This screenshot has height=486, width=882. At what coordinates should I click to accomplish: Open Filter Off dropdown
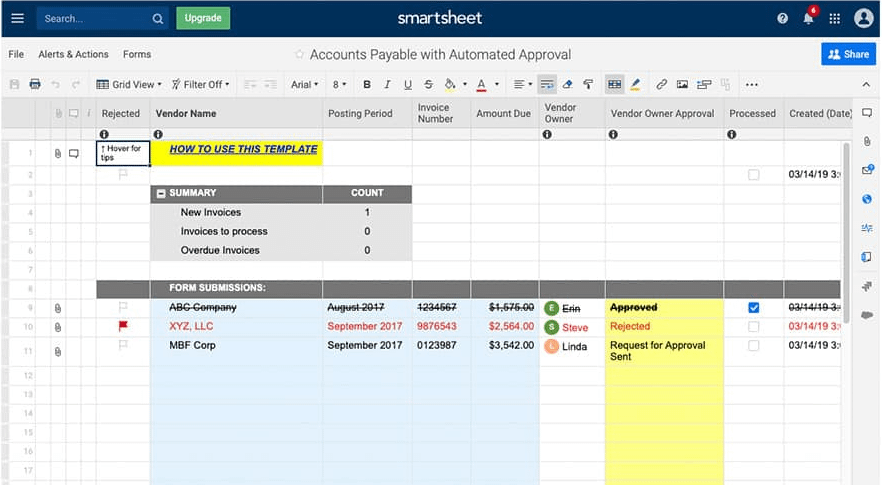pyautogui.click(x=201, y=84)
